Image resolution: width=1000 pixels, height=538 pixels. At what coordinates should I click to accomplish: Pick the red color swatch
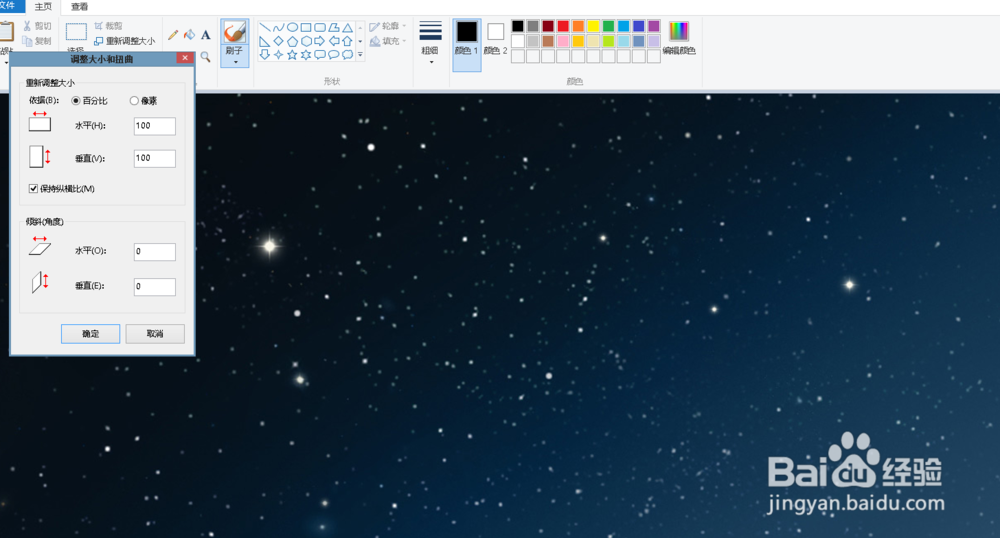563,26
